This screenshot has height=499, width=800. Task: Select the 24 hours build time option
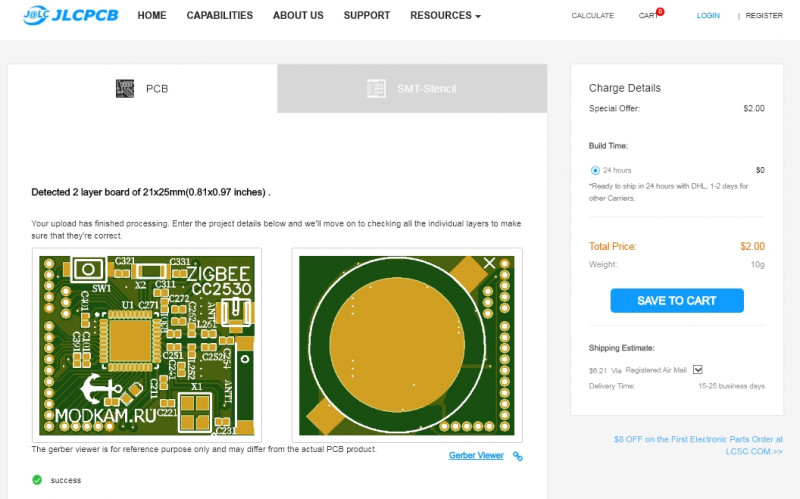click(x=596, y=170)
